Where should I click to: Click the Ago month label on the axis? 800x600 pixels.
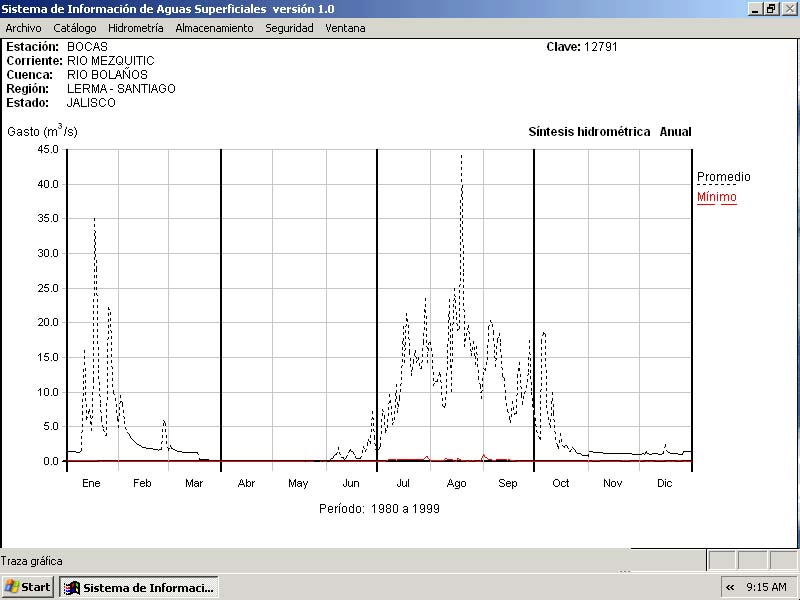point(456,483)
